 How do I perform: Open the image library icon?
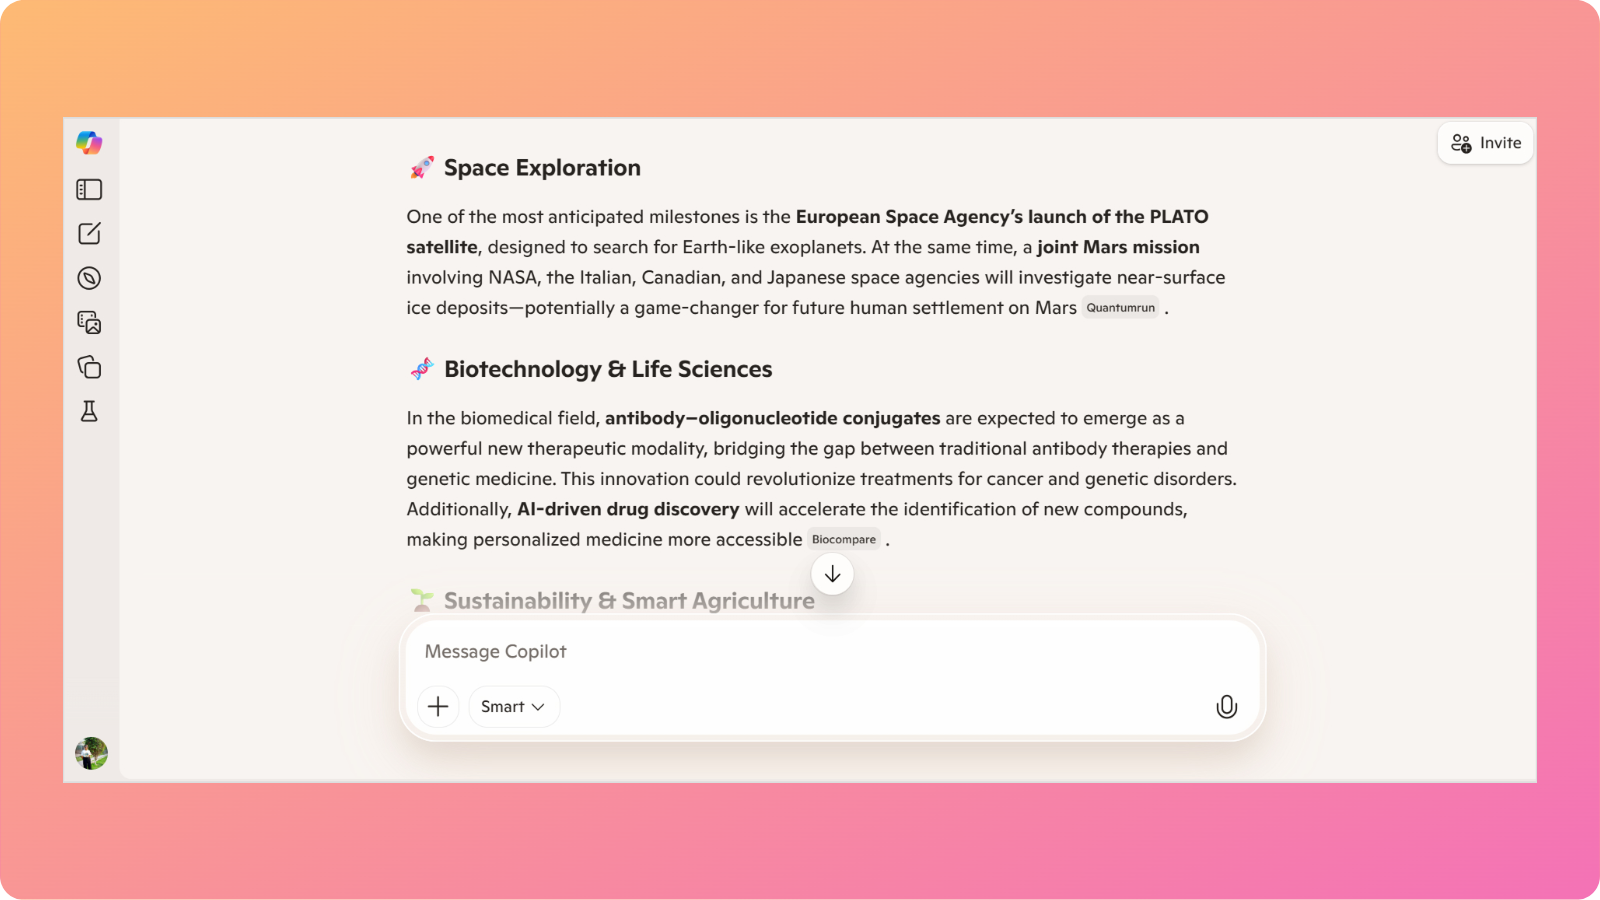(89, 322)
